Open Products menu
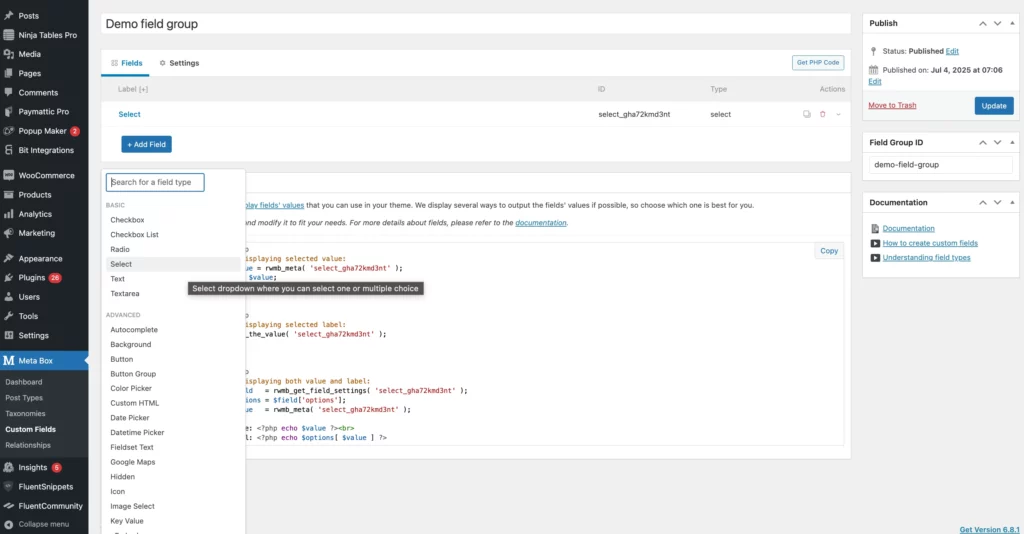 [35, 195]
